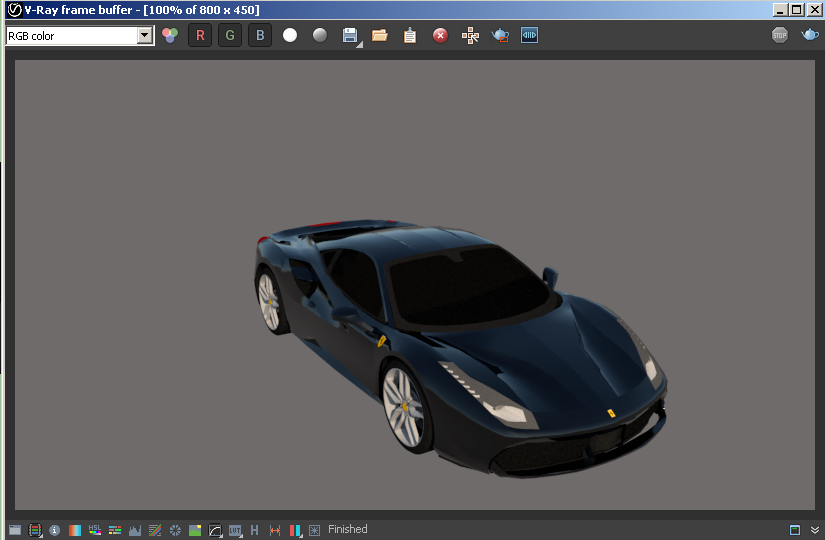Switch to alpha channel white circle
The height and width of the screenshot is (540, 826).
coord(290,35)
